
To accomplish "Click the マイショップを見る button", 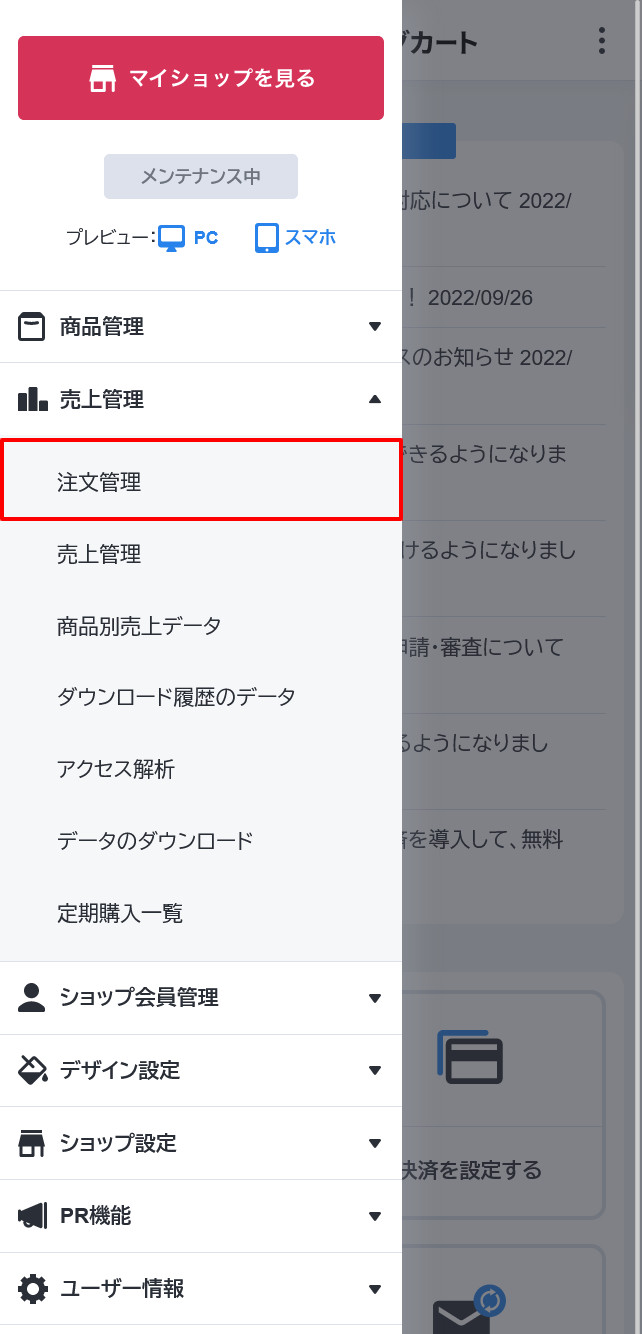I will pyautogui.click(x=201, y=78).
